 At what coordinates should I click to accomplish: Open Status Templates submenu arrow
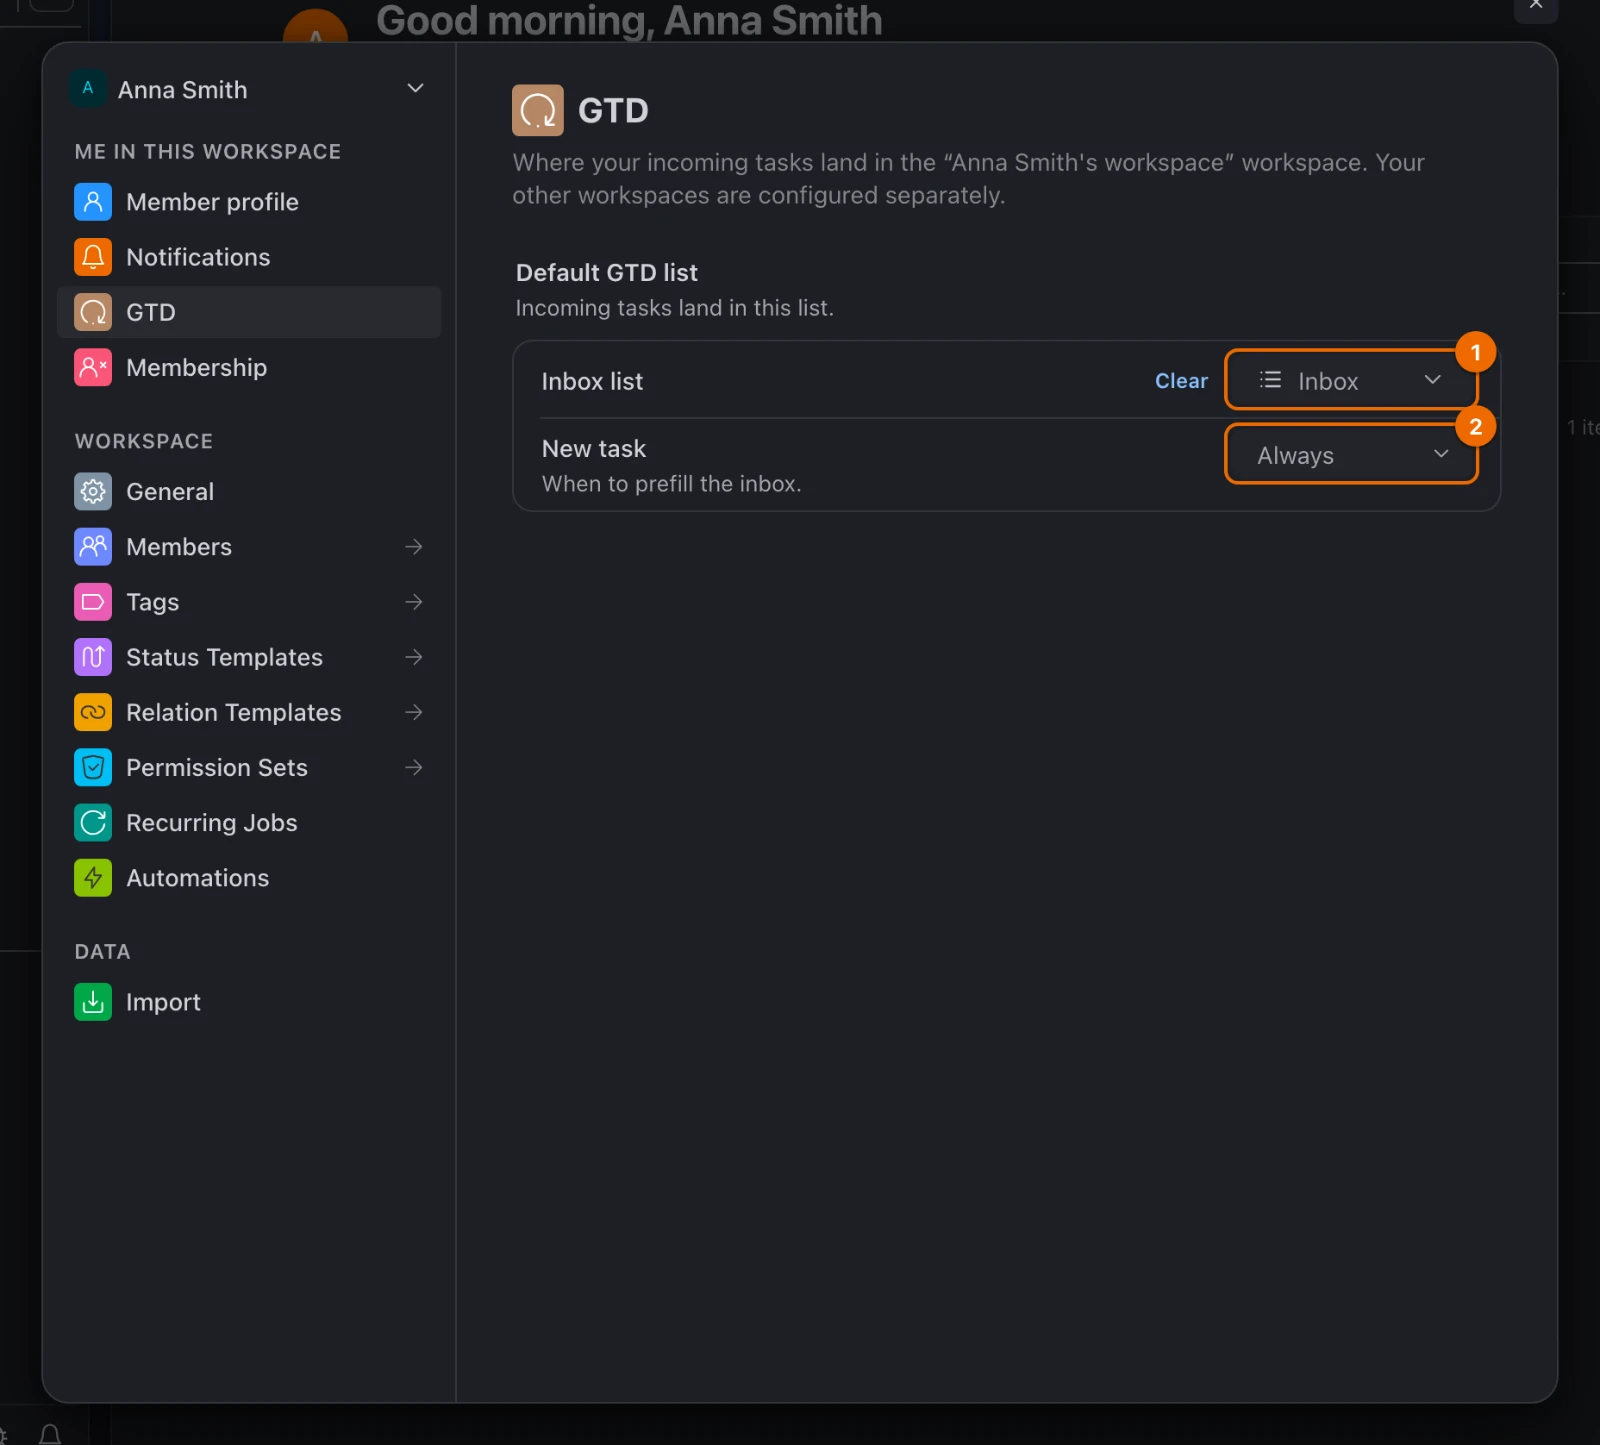point(414,657)
